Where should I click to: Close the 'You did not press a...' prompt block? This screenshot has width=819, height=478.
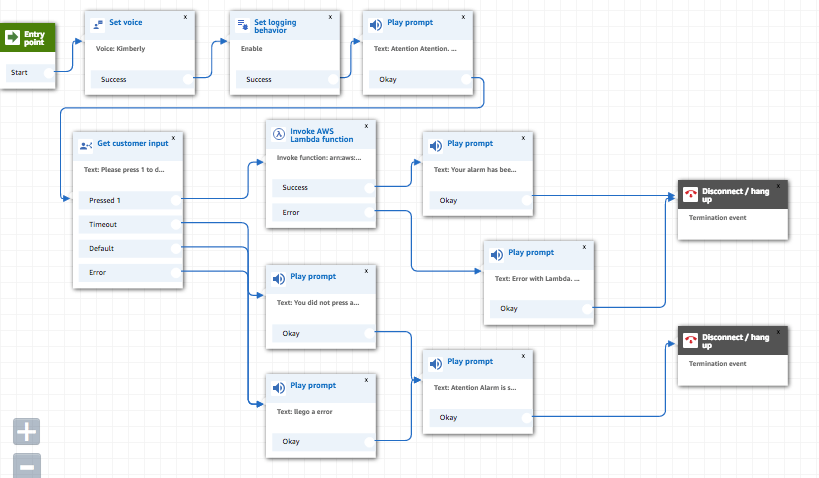(x=367, y=271)
